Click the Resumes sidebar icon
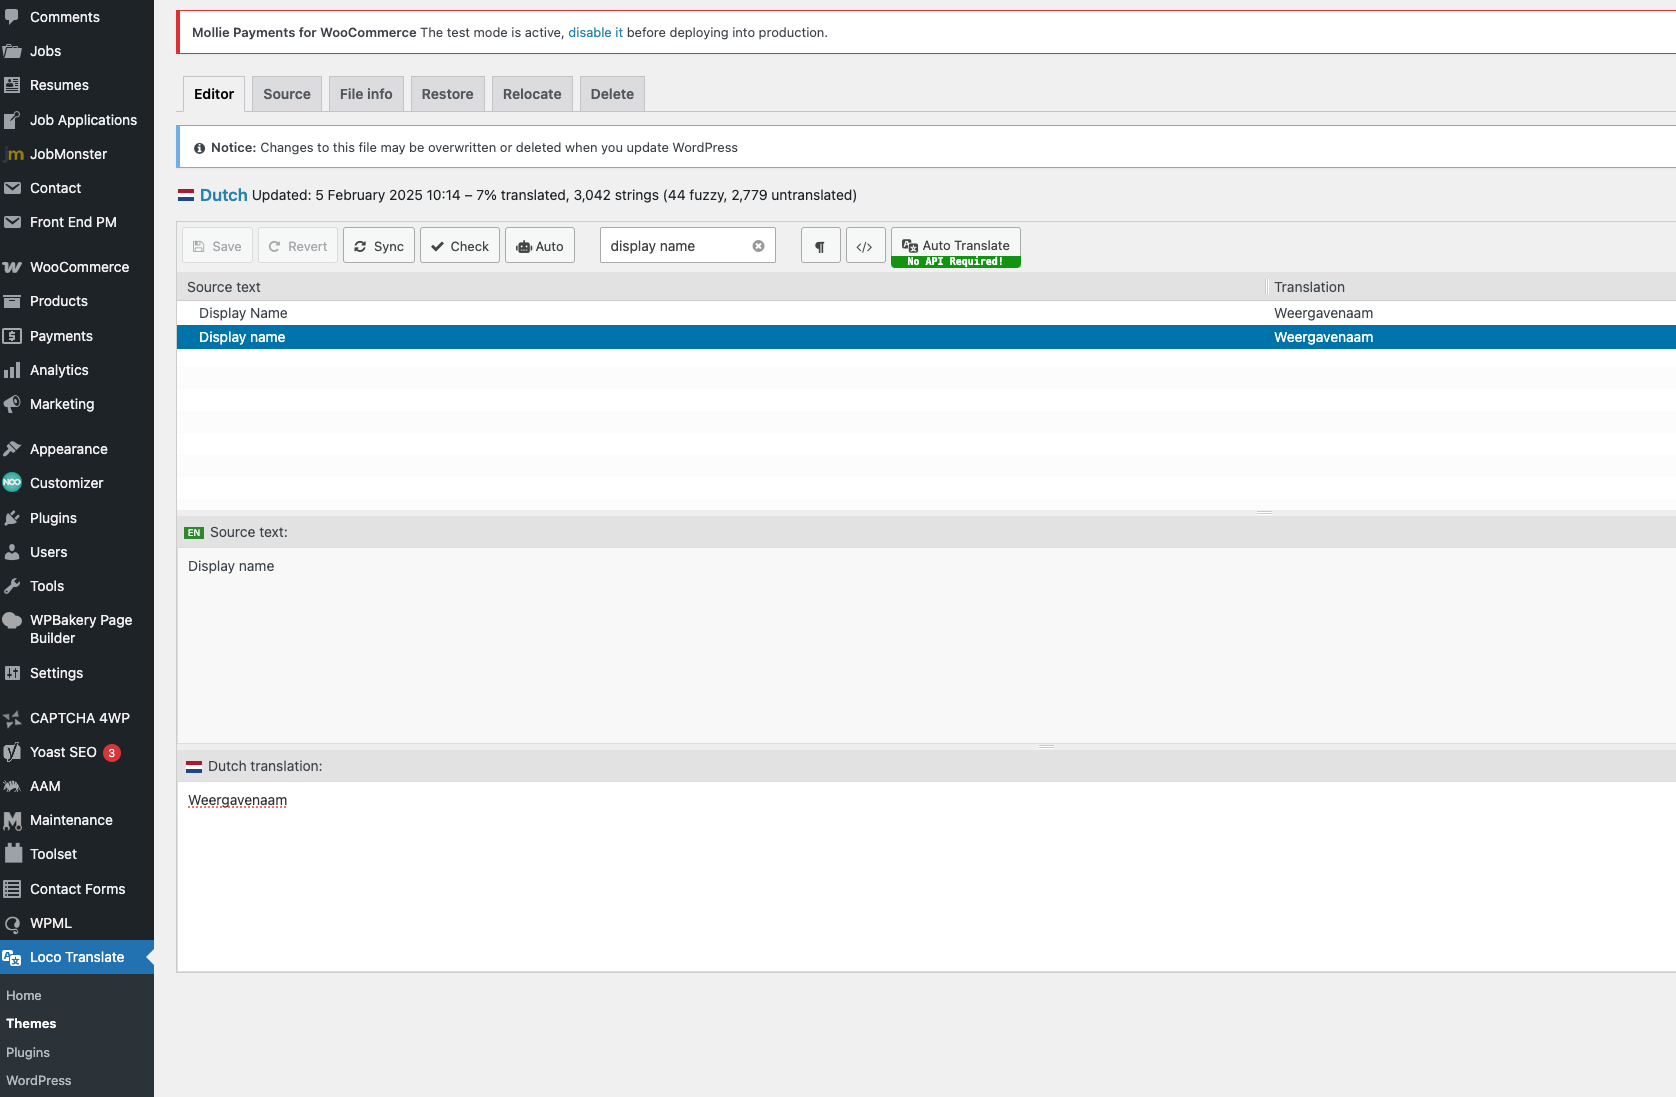The width and height of the screenshot is (1676, 1097). (x=12, y=85)
